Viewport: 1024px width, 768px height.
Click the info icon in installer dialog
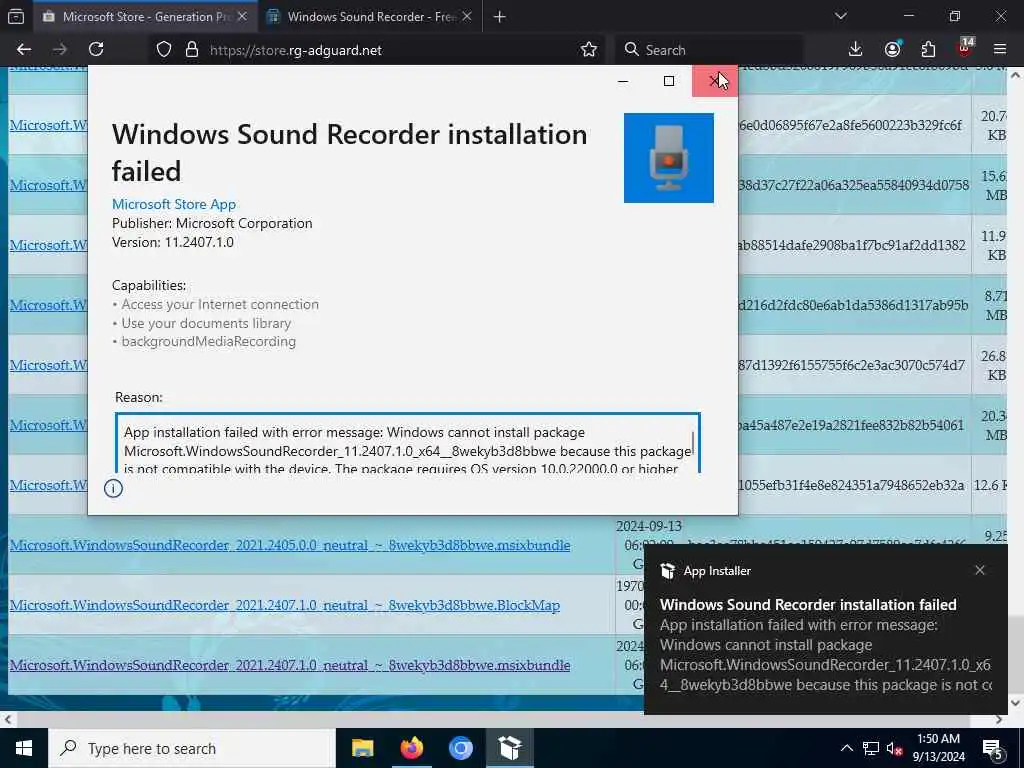point(113,488)
